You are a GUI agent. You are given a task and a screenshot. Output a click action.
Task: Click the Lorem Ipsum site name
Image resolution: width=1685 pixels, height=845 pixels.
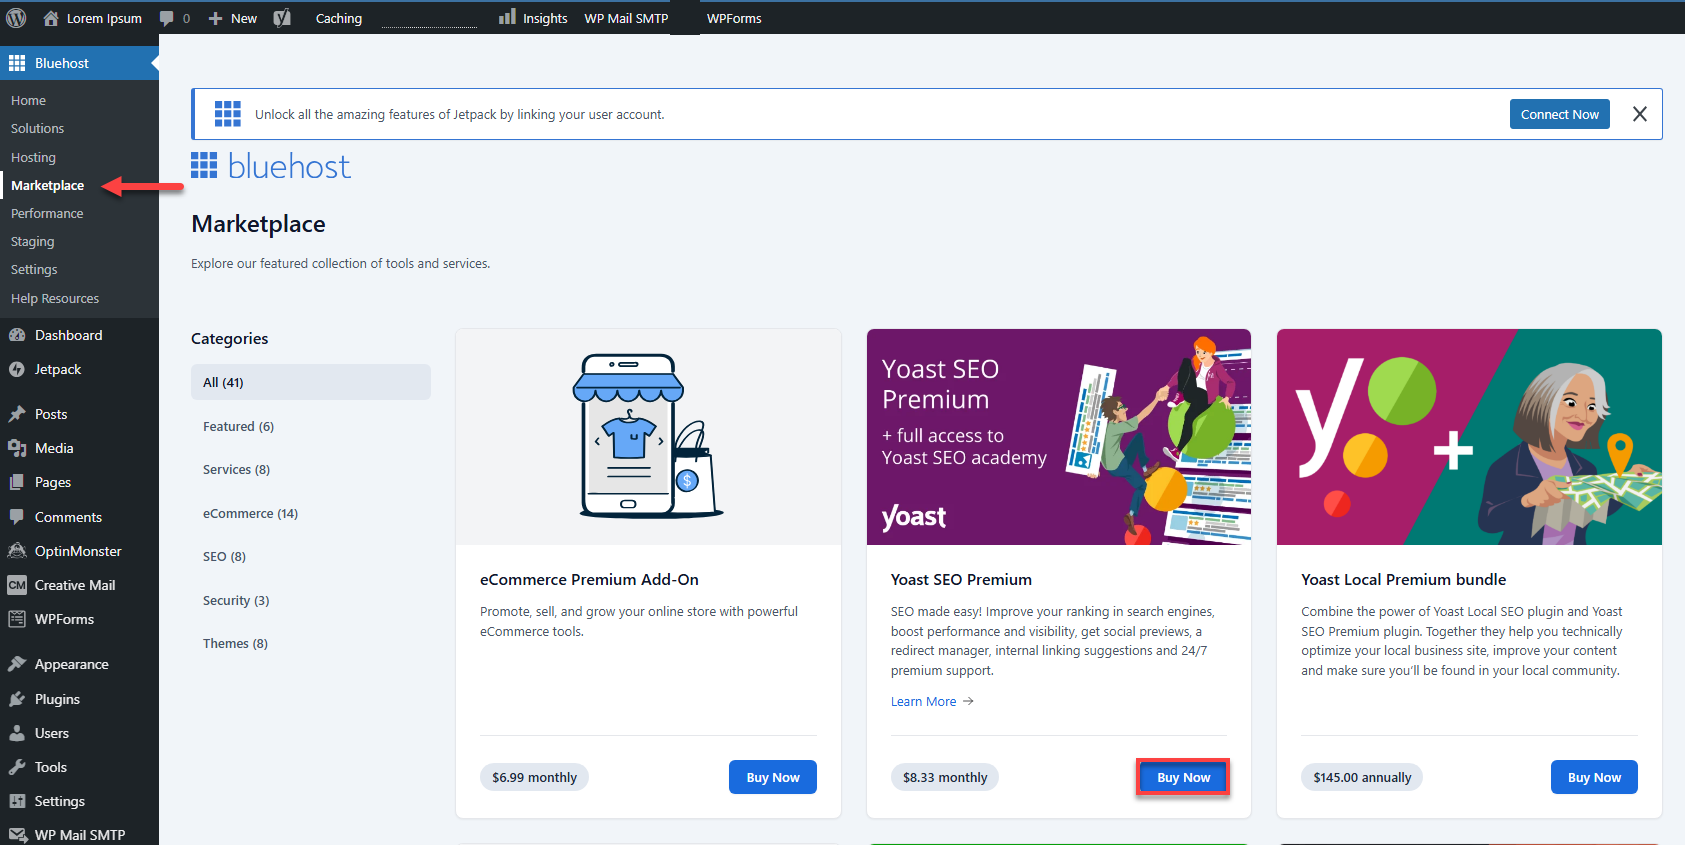pos(104,18)
